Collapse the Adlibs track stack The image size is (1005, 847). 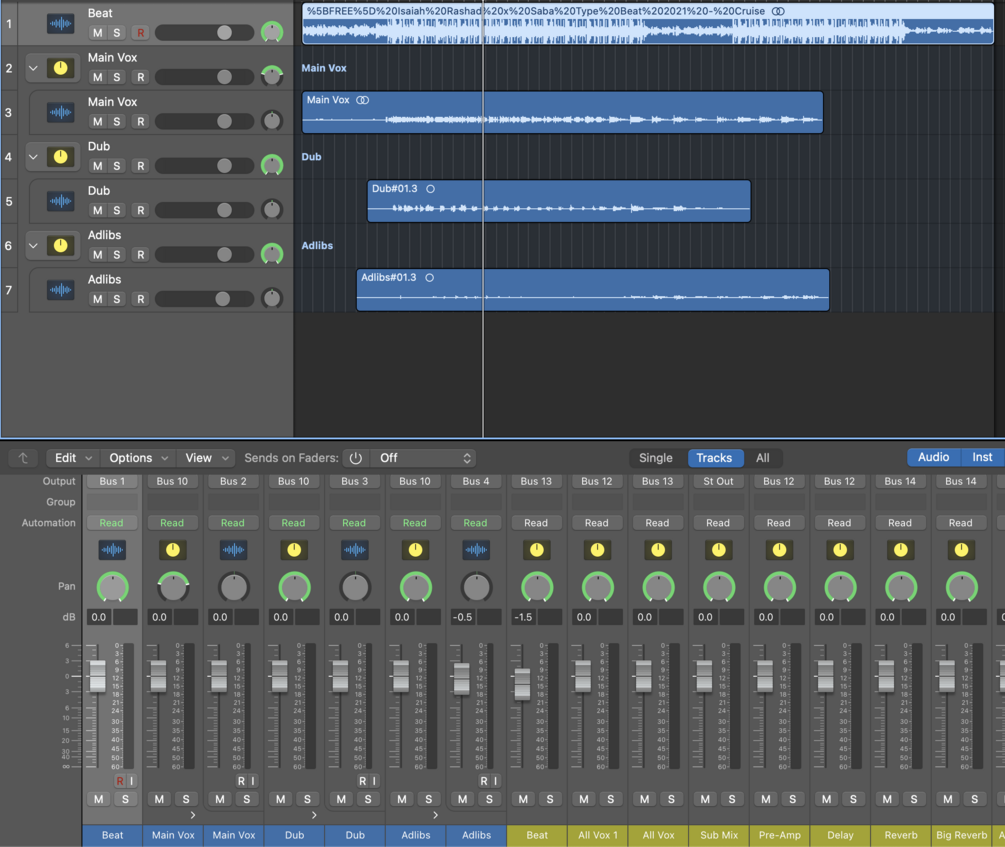point(33,246)
